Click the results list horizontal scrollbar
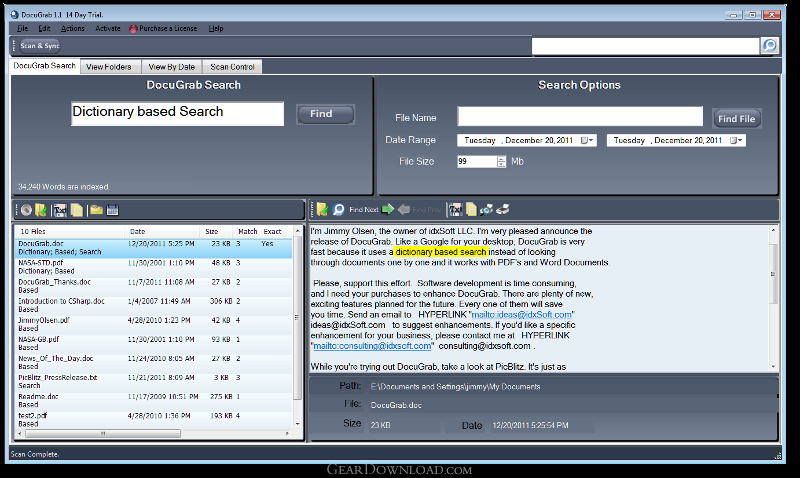Image resolution: width=800 pixels, height=478 pixels. [x=103, y=434]
